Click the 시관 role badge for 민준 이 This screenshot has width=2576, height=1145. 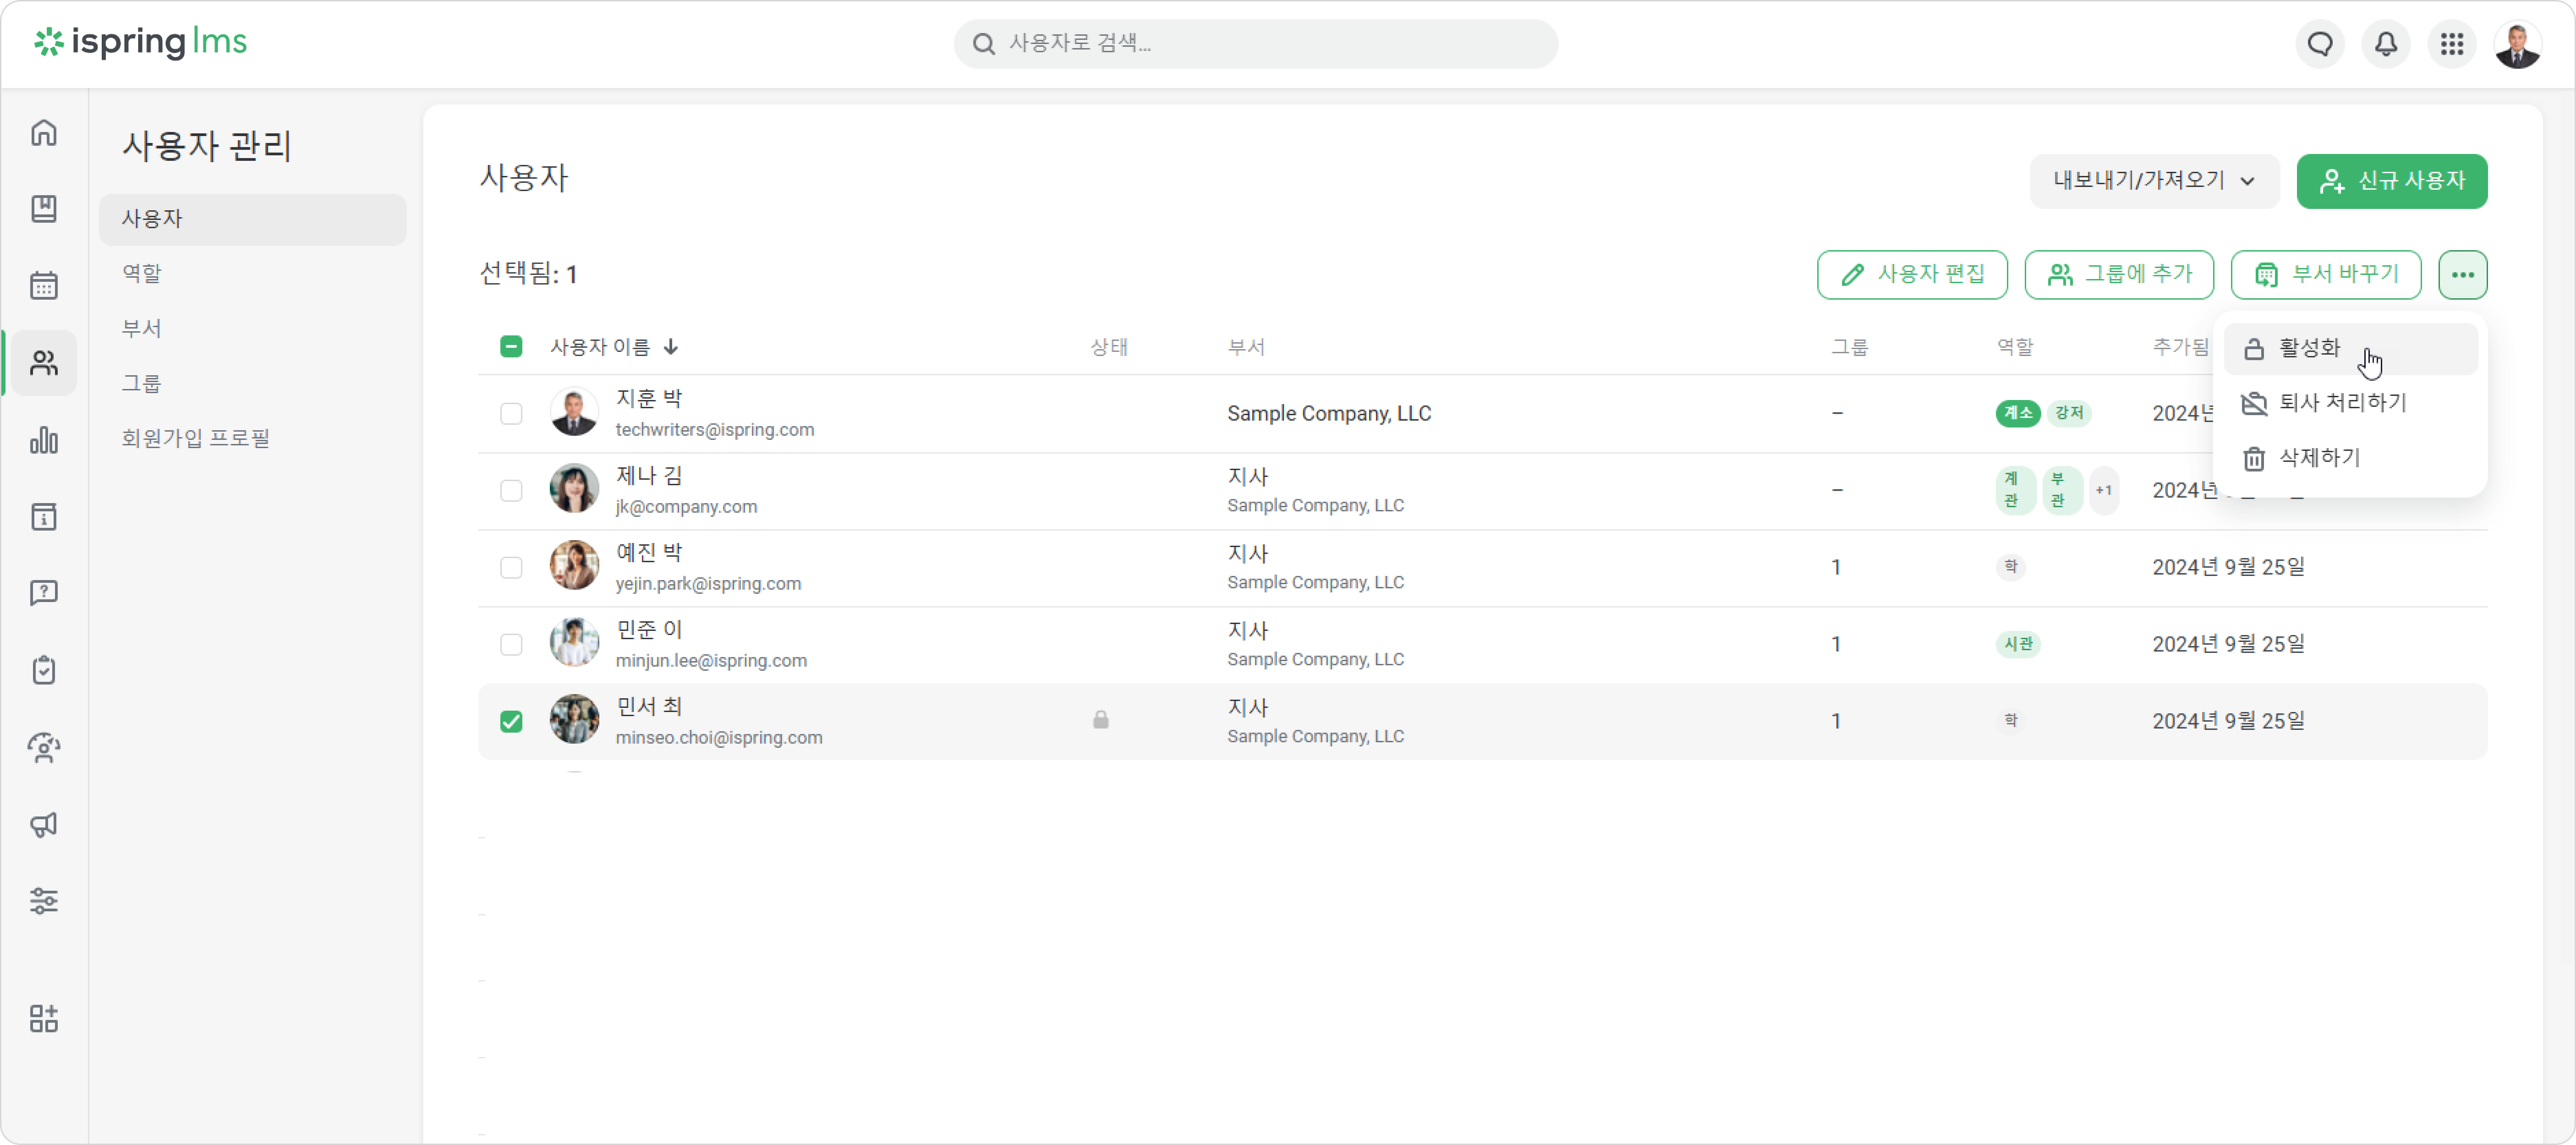pos(2018,644)
